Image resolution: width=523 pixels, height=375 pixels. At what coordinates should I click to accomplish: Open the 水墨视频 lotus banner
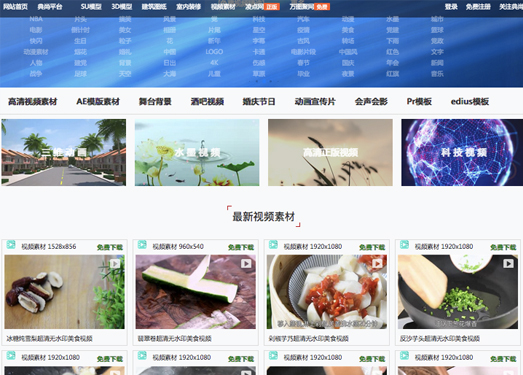pyautogui.click(x=197, y=152)
